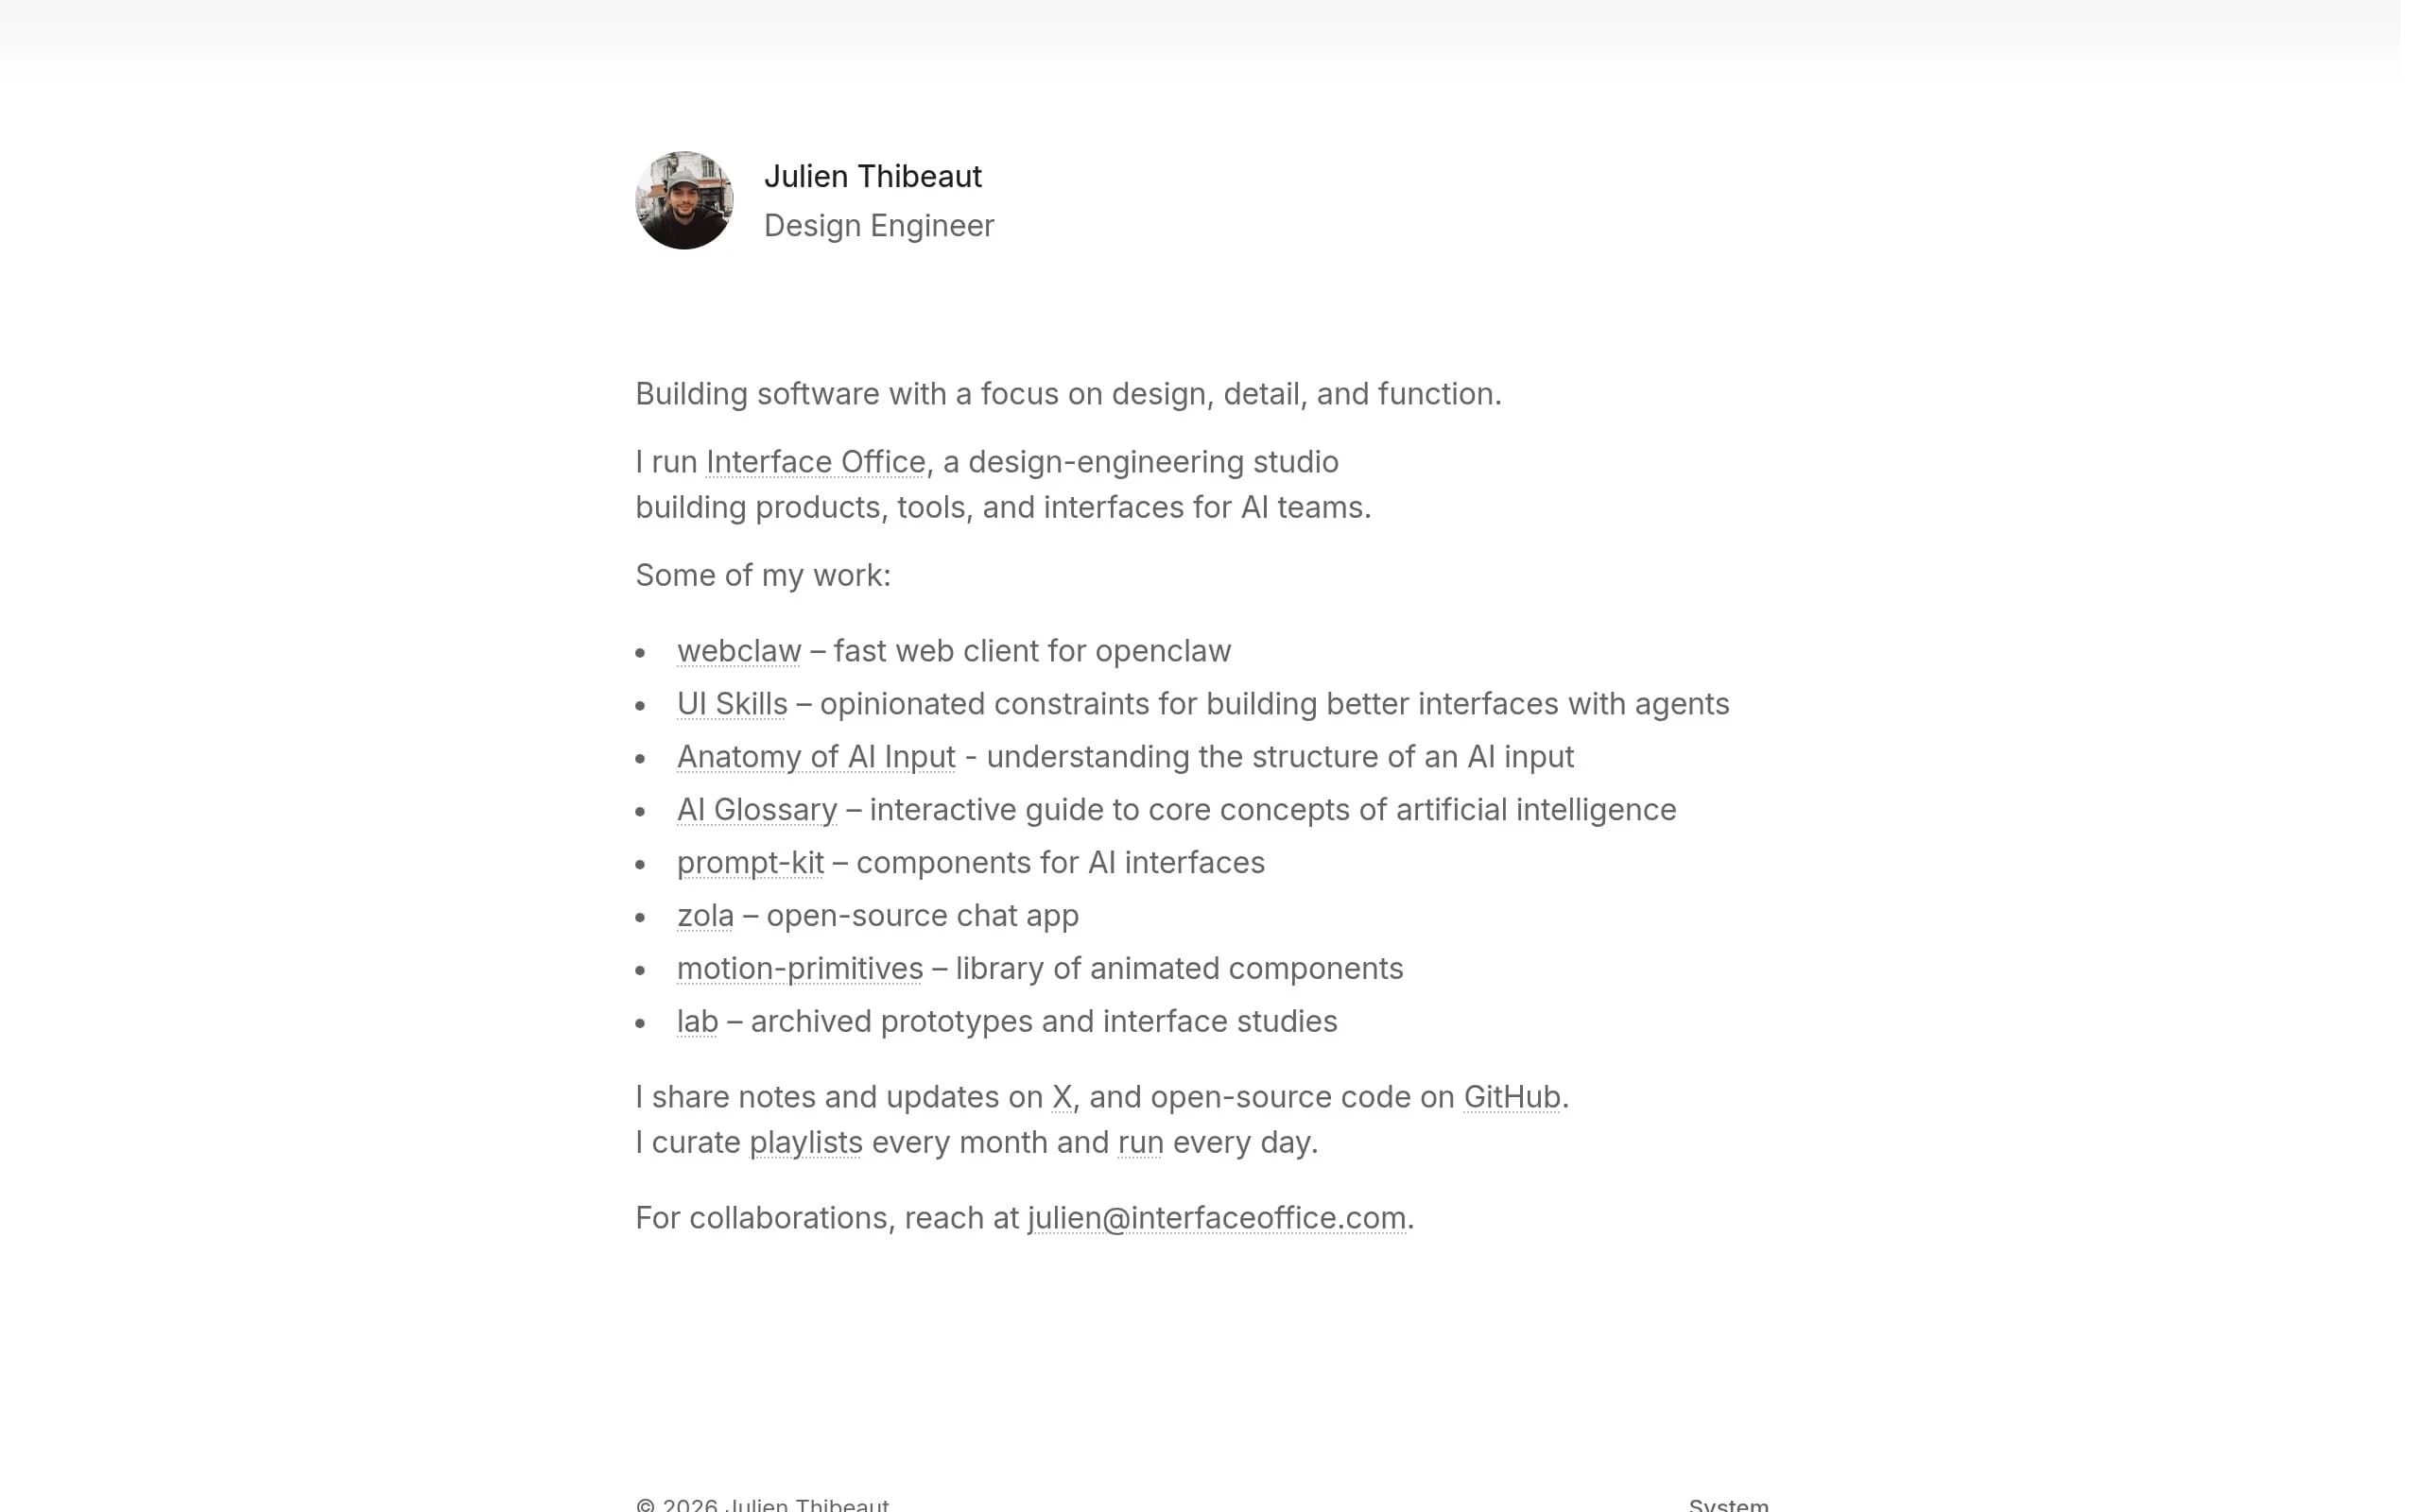This screenshot has width=2420, height=1512.
Task: Open the lab prototypes link
Action: click(x=697, y=1022)
